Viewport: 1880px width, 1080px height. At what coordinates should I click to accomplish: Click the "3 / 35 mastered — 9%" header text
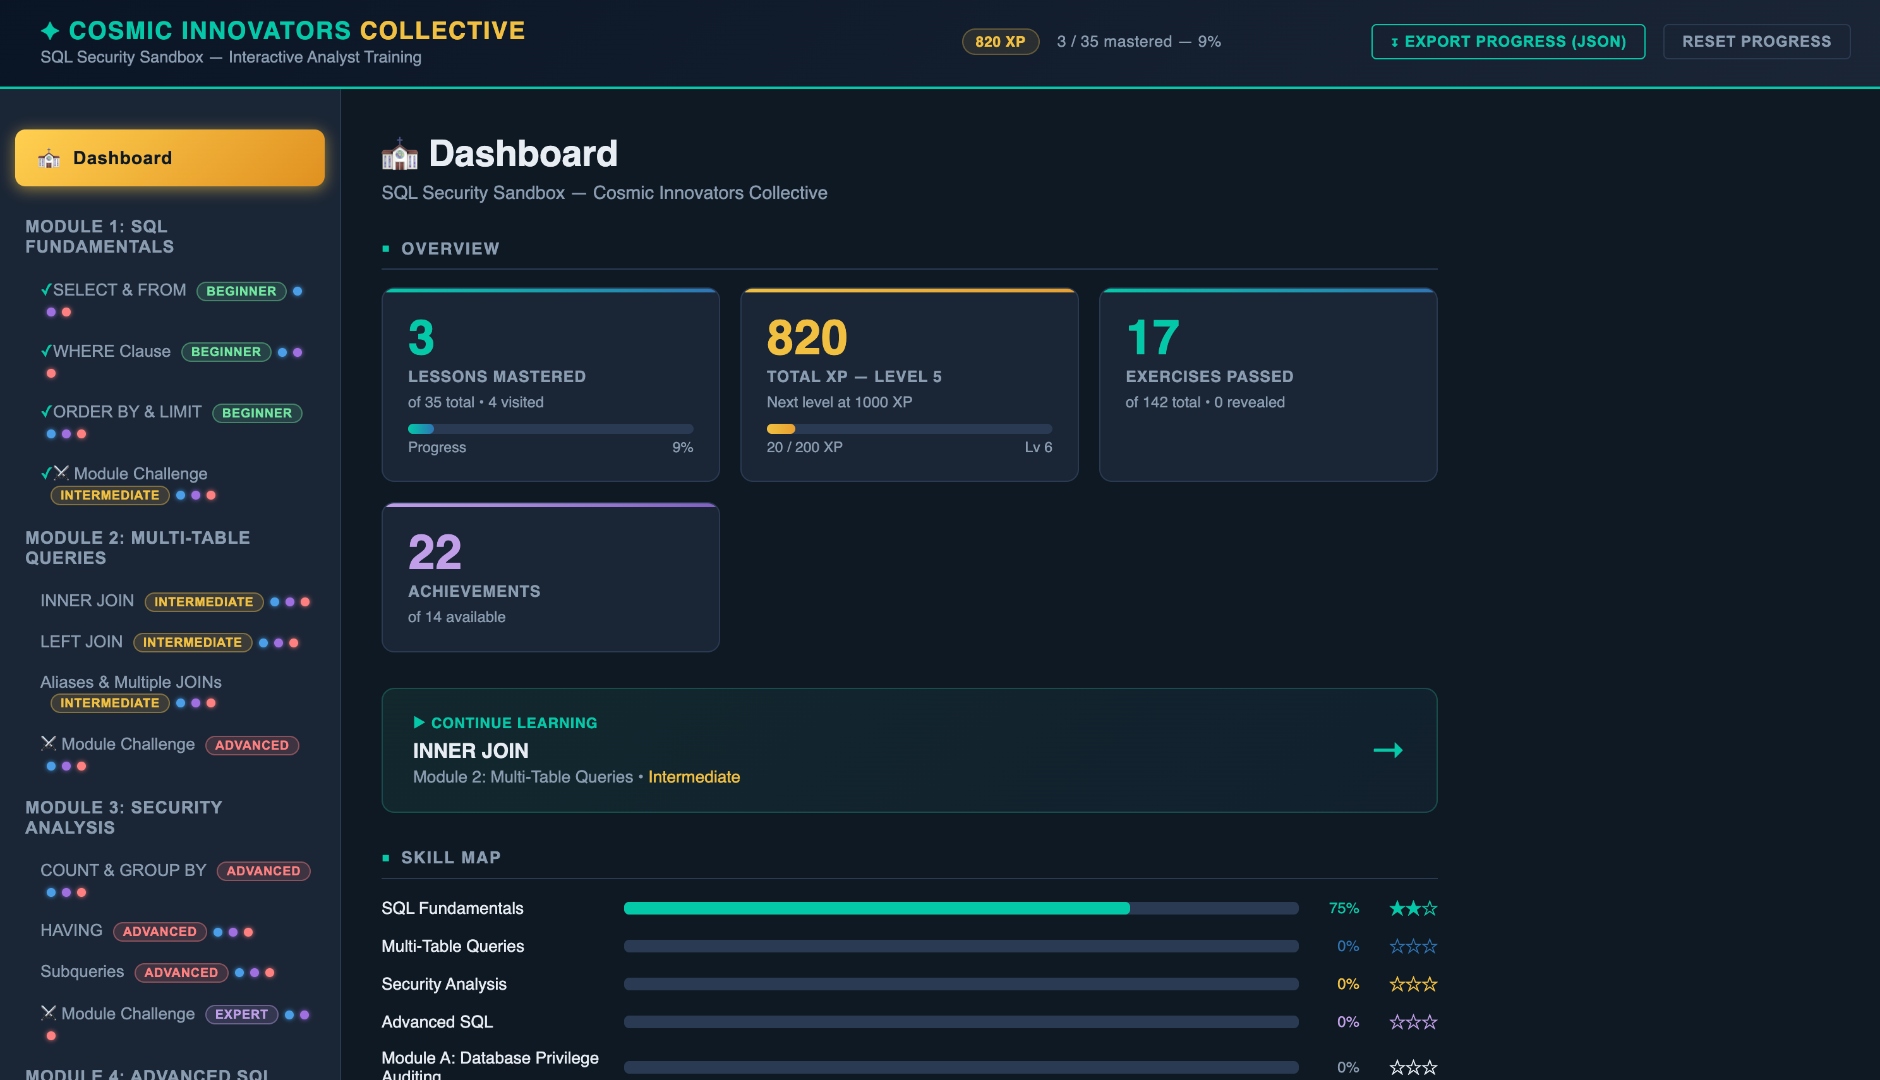[x=1138, y=41]
